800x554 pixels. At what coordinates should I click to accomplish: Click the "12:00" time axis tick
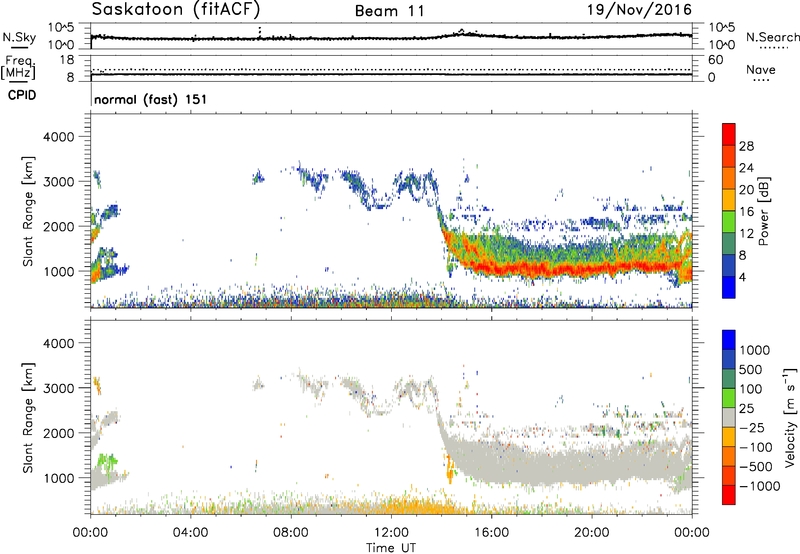(391, 533)
